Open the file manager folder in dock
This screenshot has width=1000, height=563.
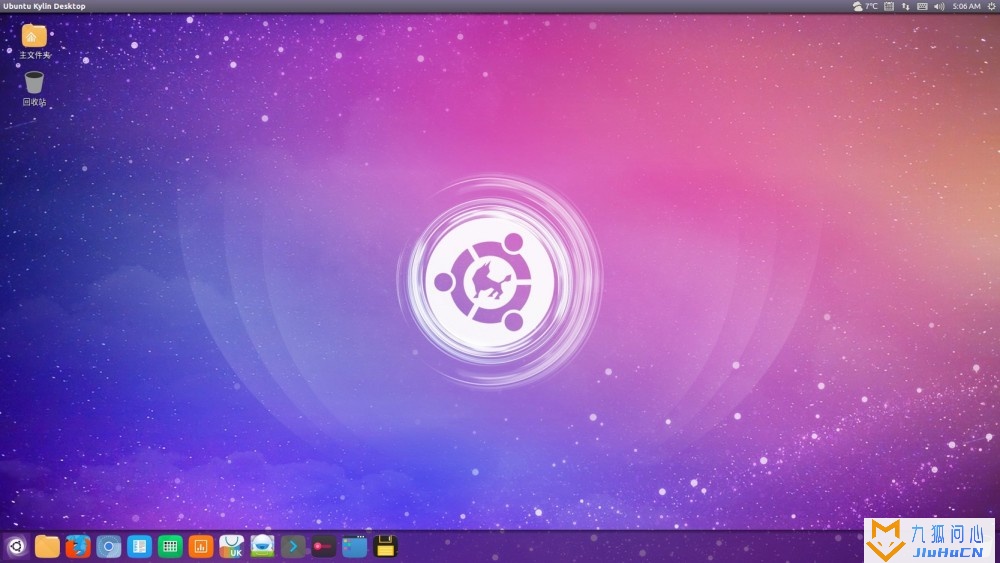[47, 546]
